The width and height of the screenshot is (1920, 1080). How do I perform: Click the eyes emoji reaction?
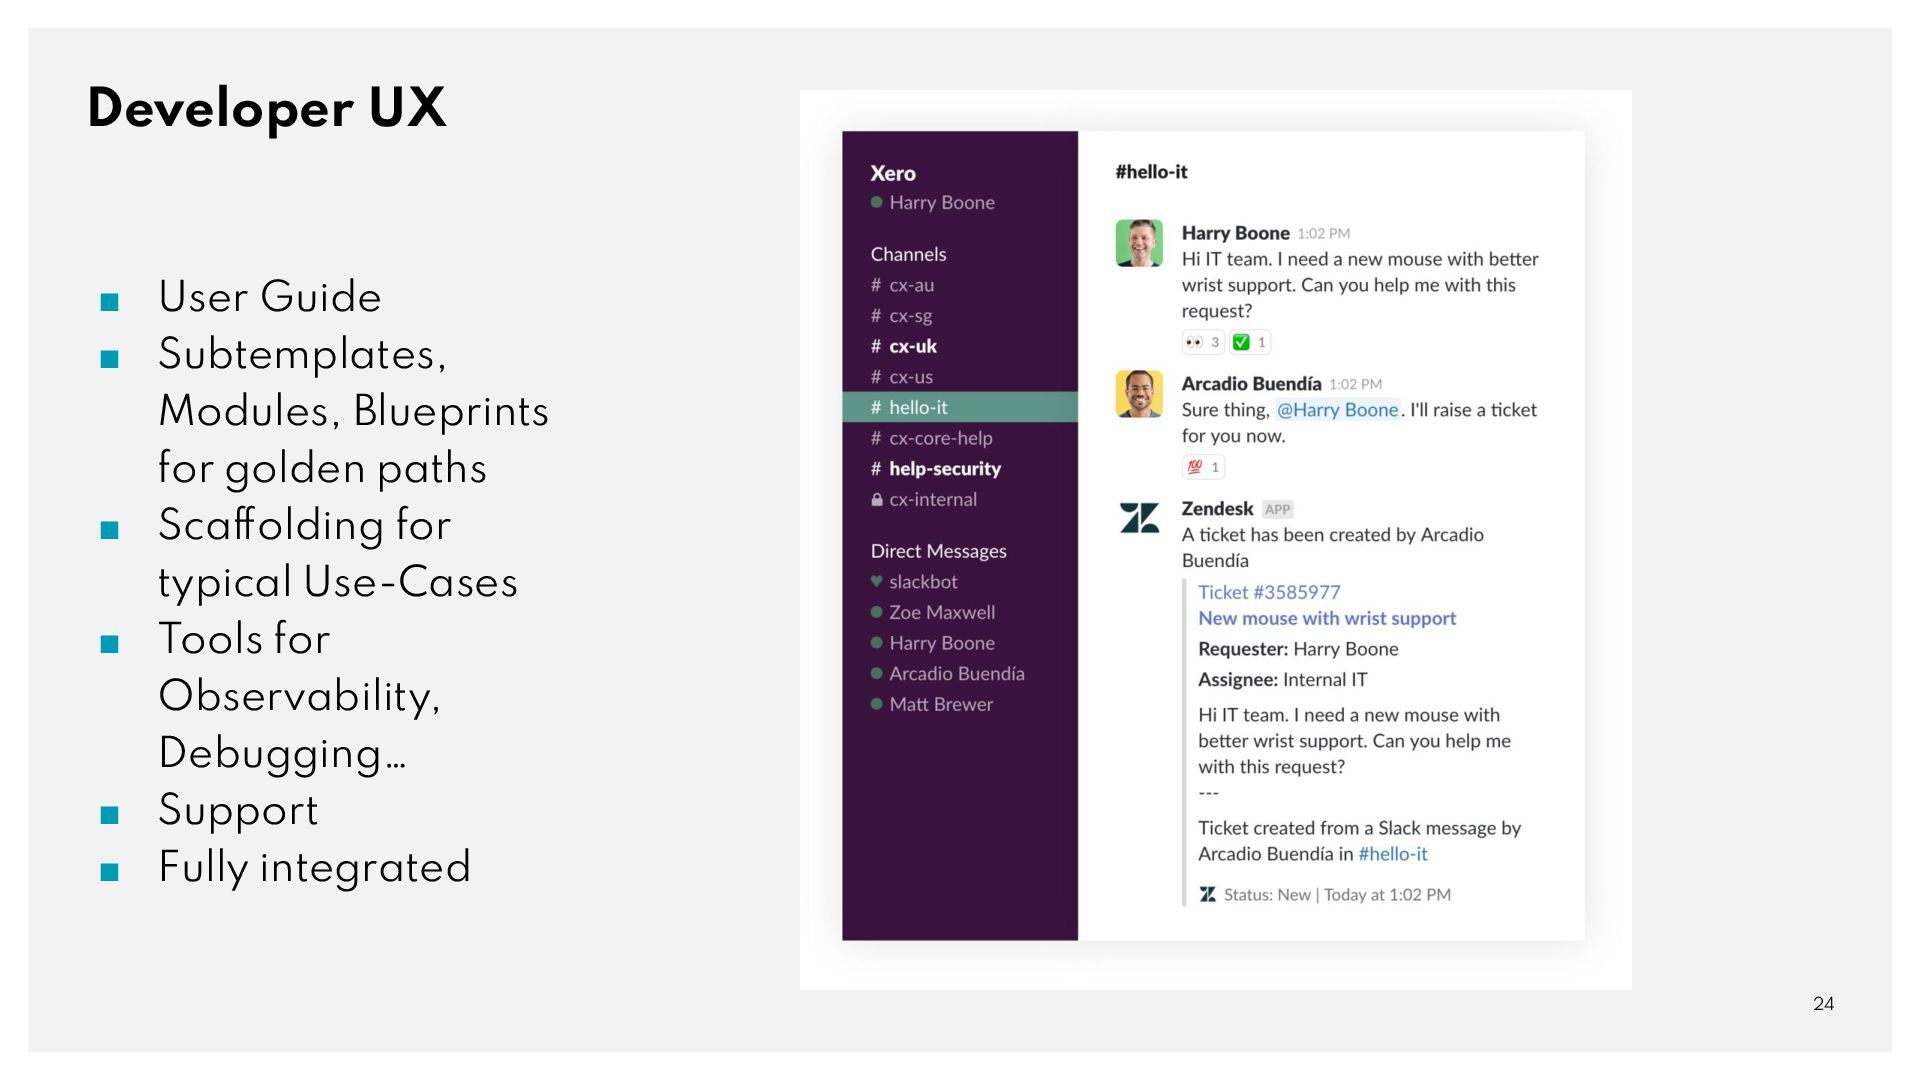point(1202,342)
